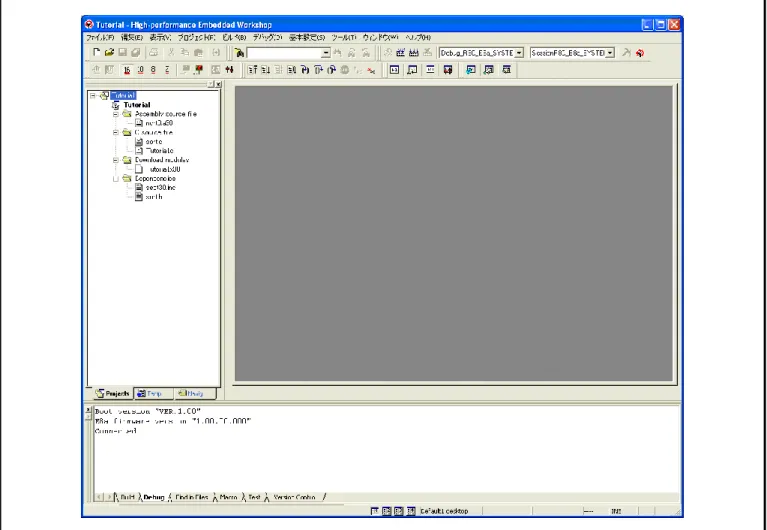Open the red Status view icon
Image resolution: width=767 pixels, height=530 pixels.
448,70
